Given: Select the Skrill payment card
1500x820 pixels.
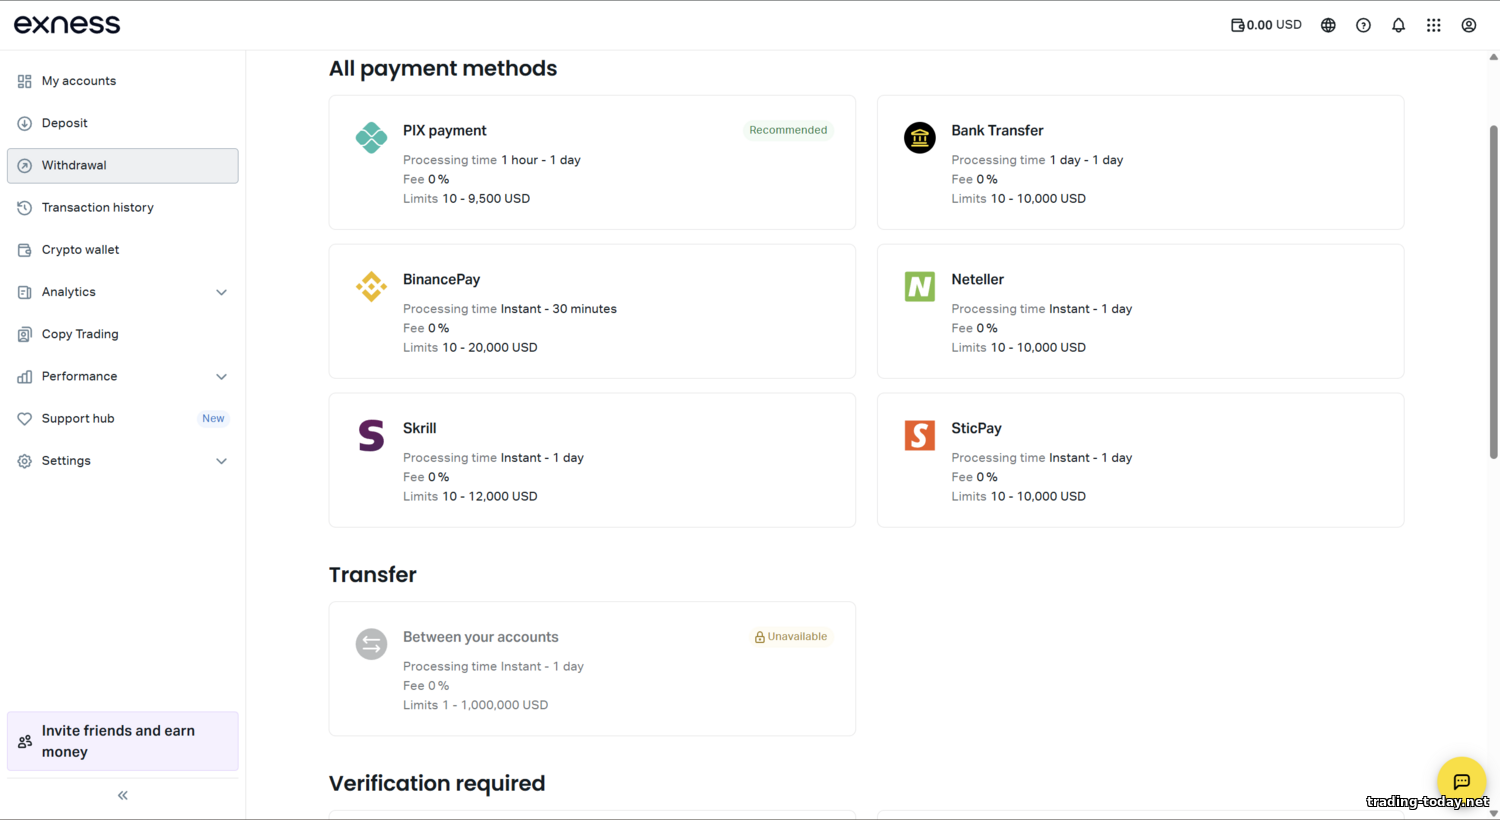Looking at the screenshot, I should (x=592, y=460).
